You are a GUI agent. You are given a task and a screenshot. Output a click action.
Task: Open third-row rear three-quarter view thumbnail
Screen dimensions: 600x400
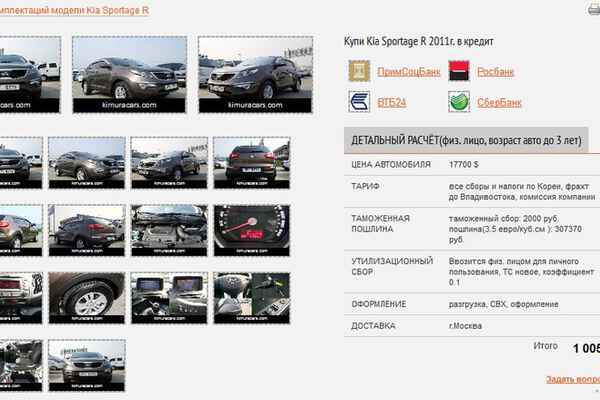(87, 230)
